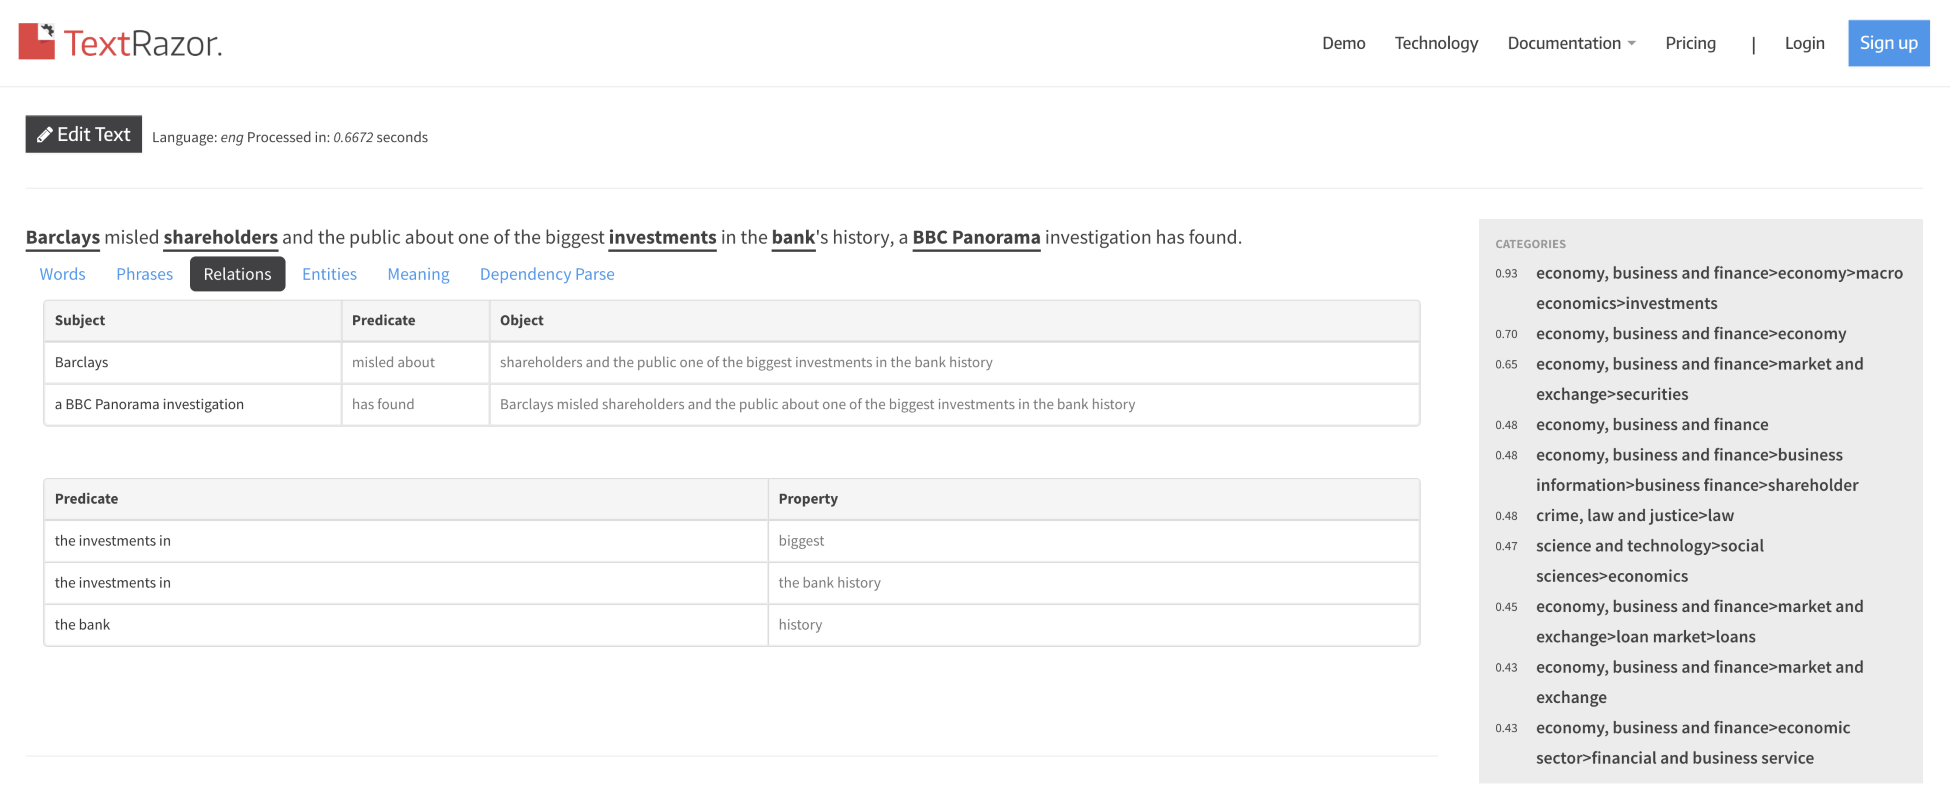The height and width of the screenshot is (794, 1950).
Task: Click the underlined word bank
Action: 793,237
